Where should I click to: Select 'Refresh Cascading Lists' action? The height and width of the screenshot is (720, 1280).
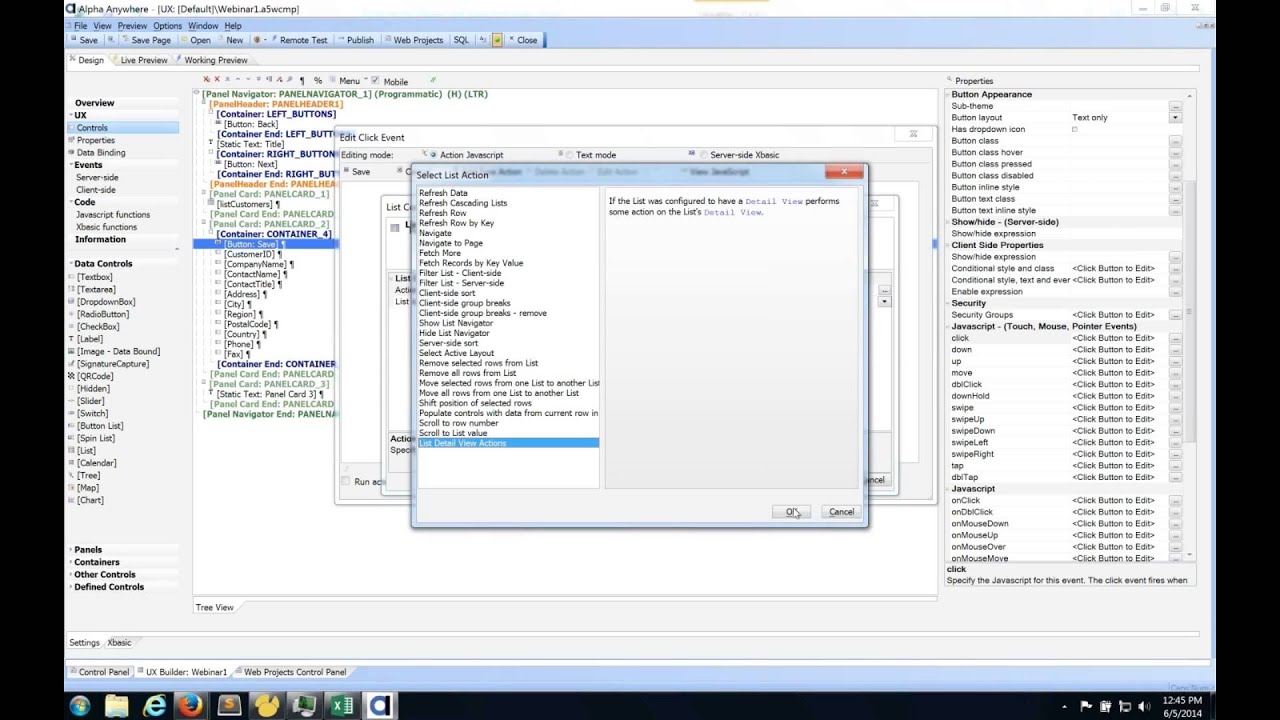[463, 203]
